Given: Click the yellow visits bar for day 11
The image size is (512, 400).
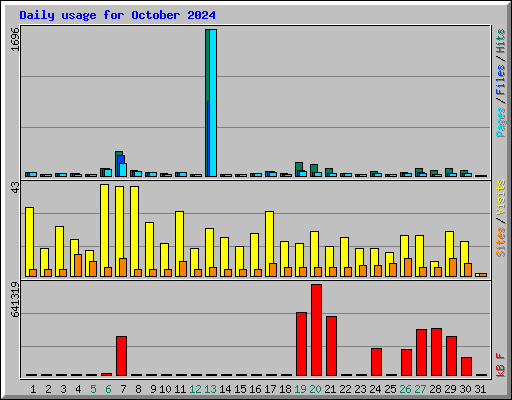Looking at the screenshot, I should coord(179,236).
